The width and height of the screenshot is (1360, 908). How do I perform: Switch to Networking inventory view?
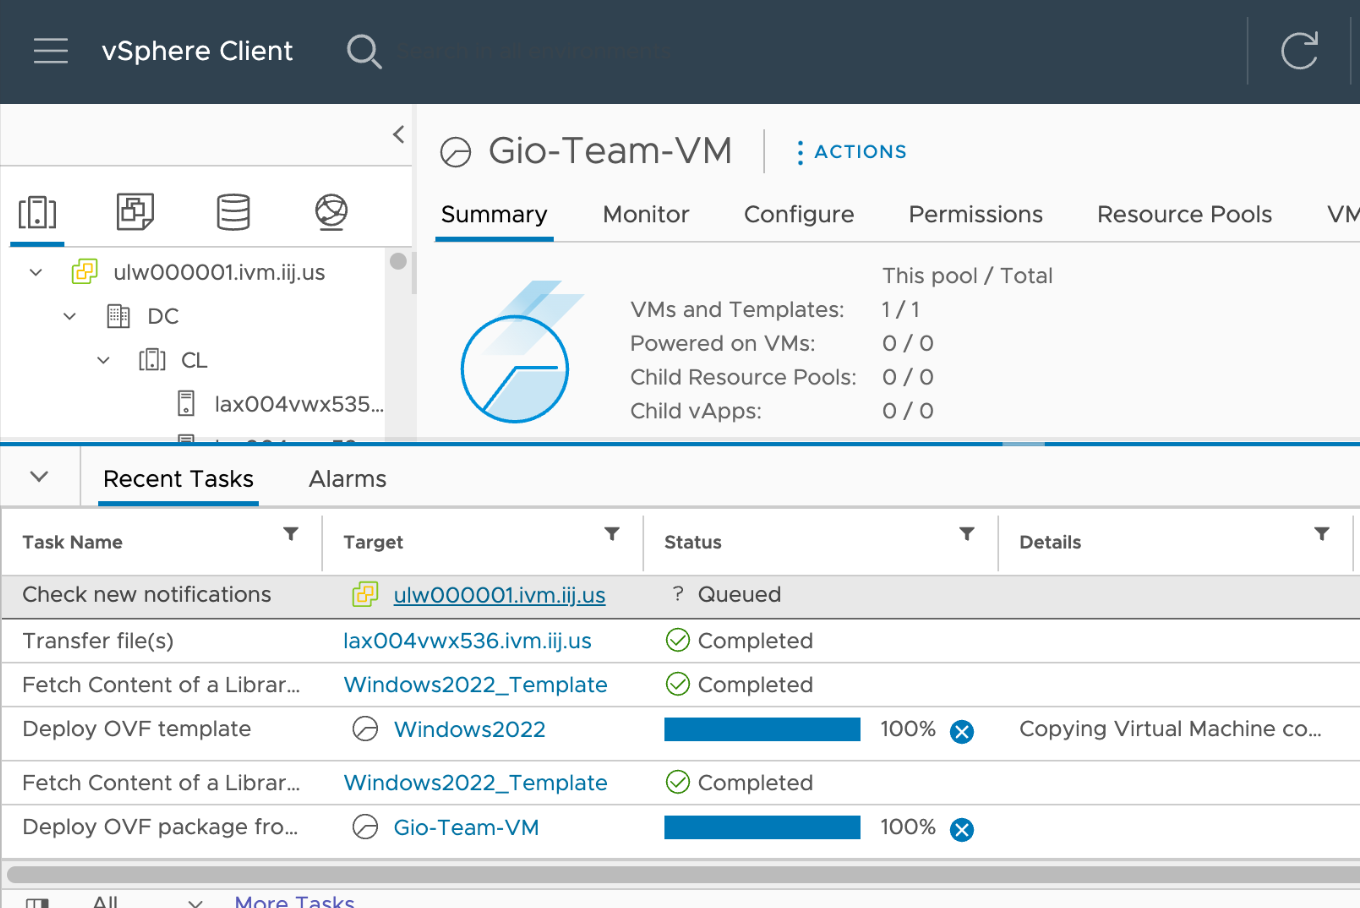[331, 212]
